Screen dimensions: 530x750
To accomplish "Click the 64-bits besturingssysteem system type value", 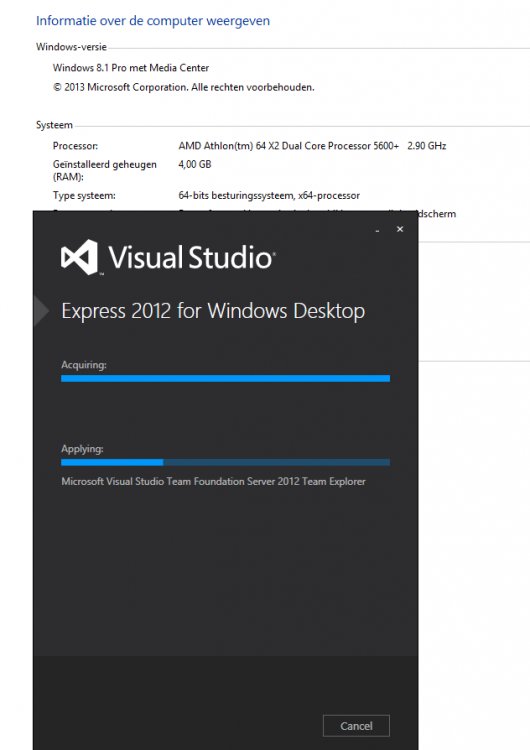I will click(x=269, y=196).
